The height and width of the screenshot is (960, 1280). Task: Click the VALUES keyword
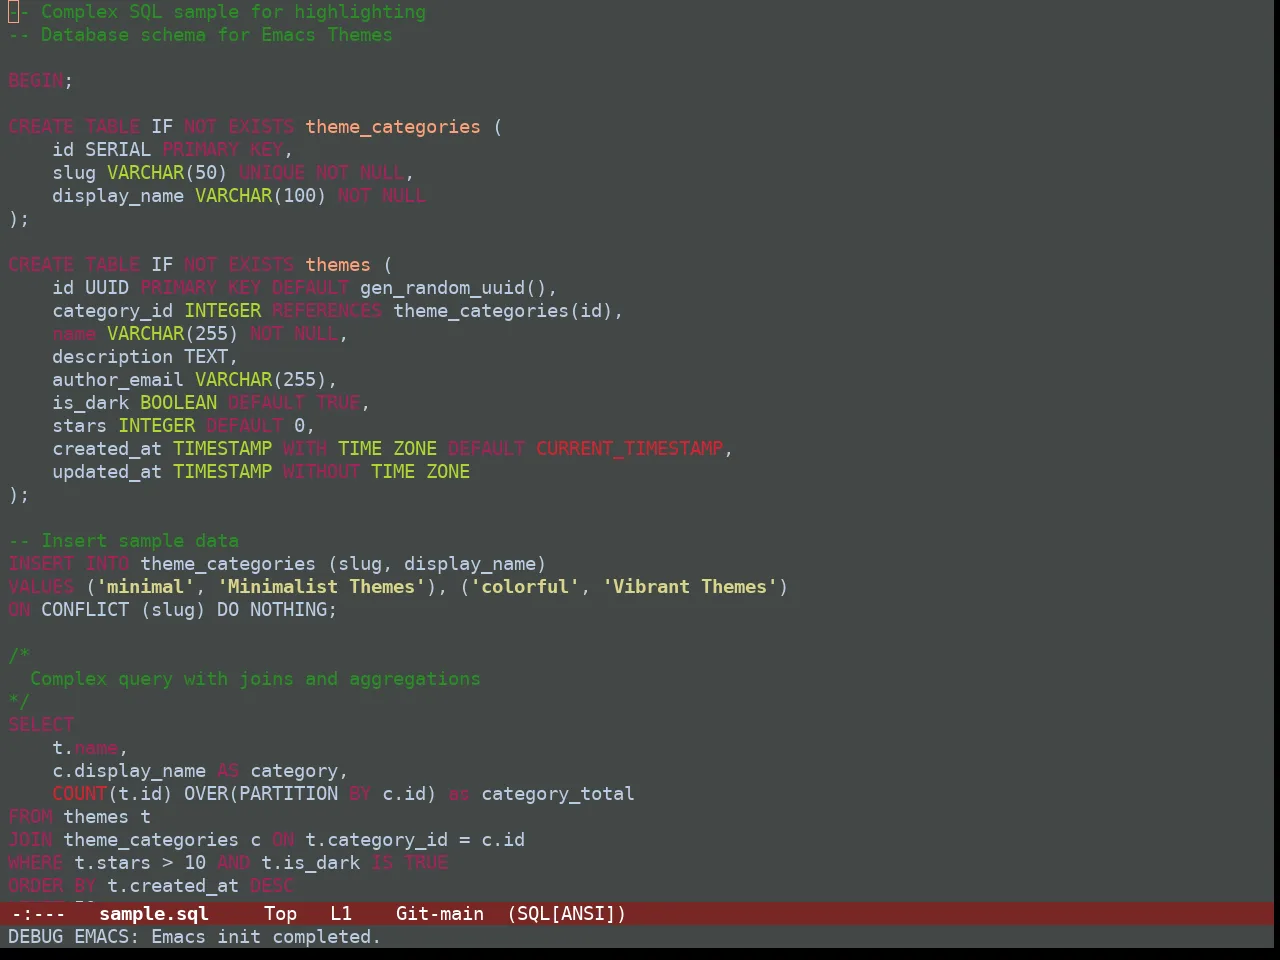coord(41,587)
